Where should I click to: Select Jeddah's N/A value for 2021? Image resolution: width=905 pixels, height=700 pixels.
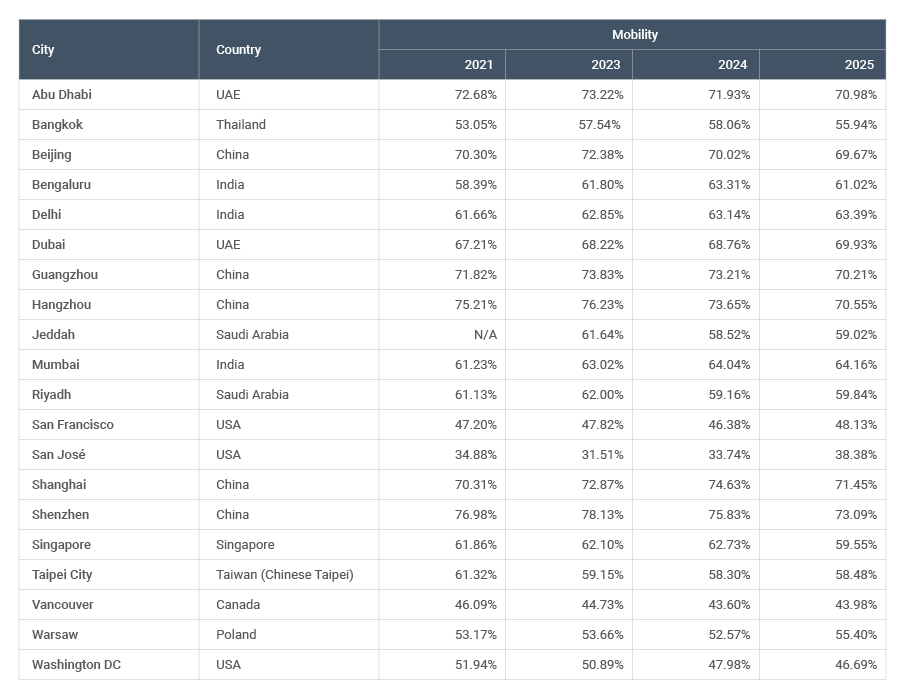(x=485, y=335)
